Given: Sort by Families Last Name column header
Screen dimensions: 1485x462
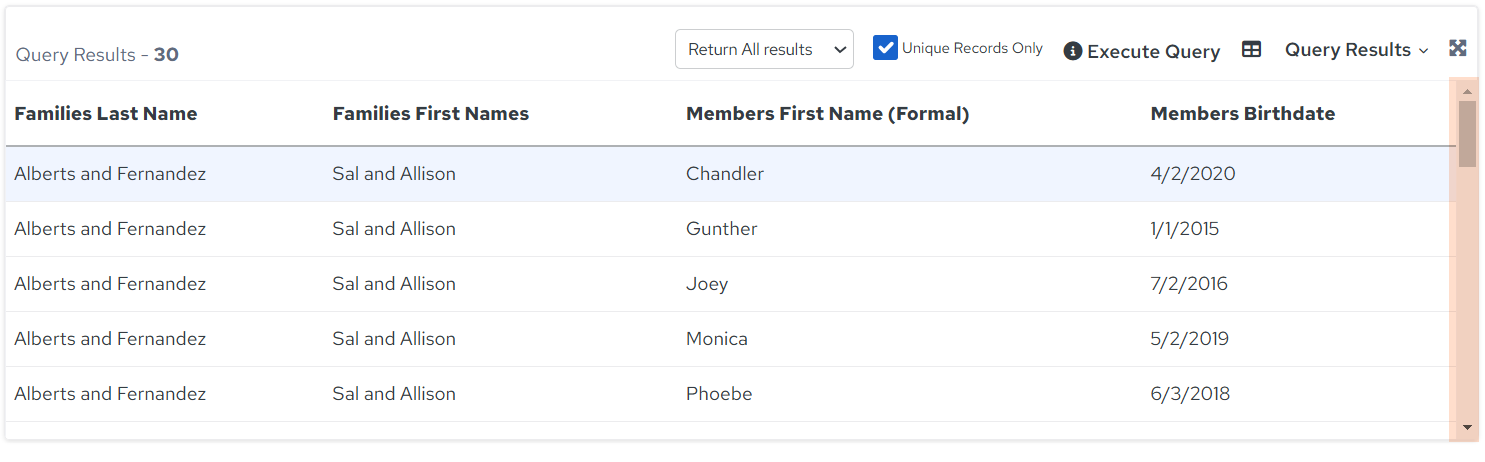Looking at the screenshot, I should pos(106,114).
